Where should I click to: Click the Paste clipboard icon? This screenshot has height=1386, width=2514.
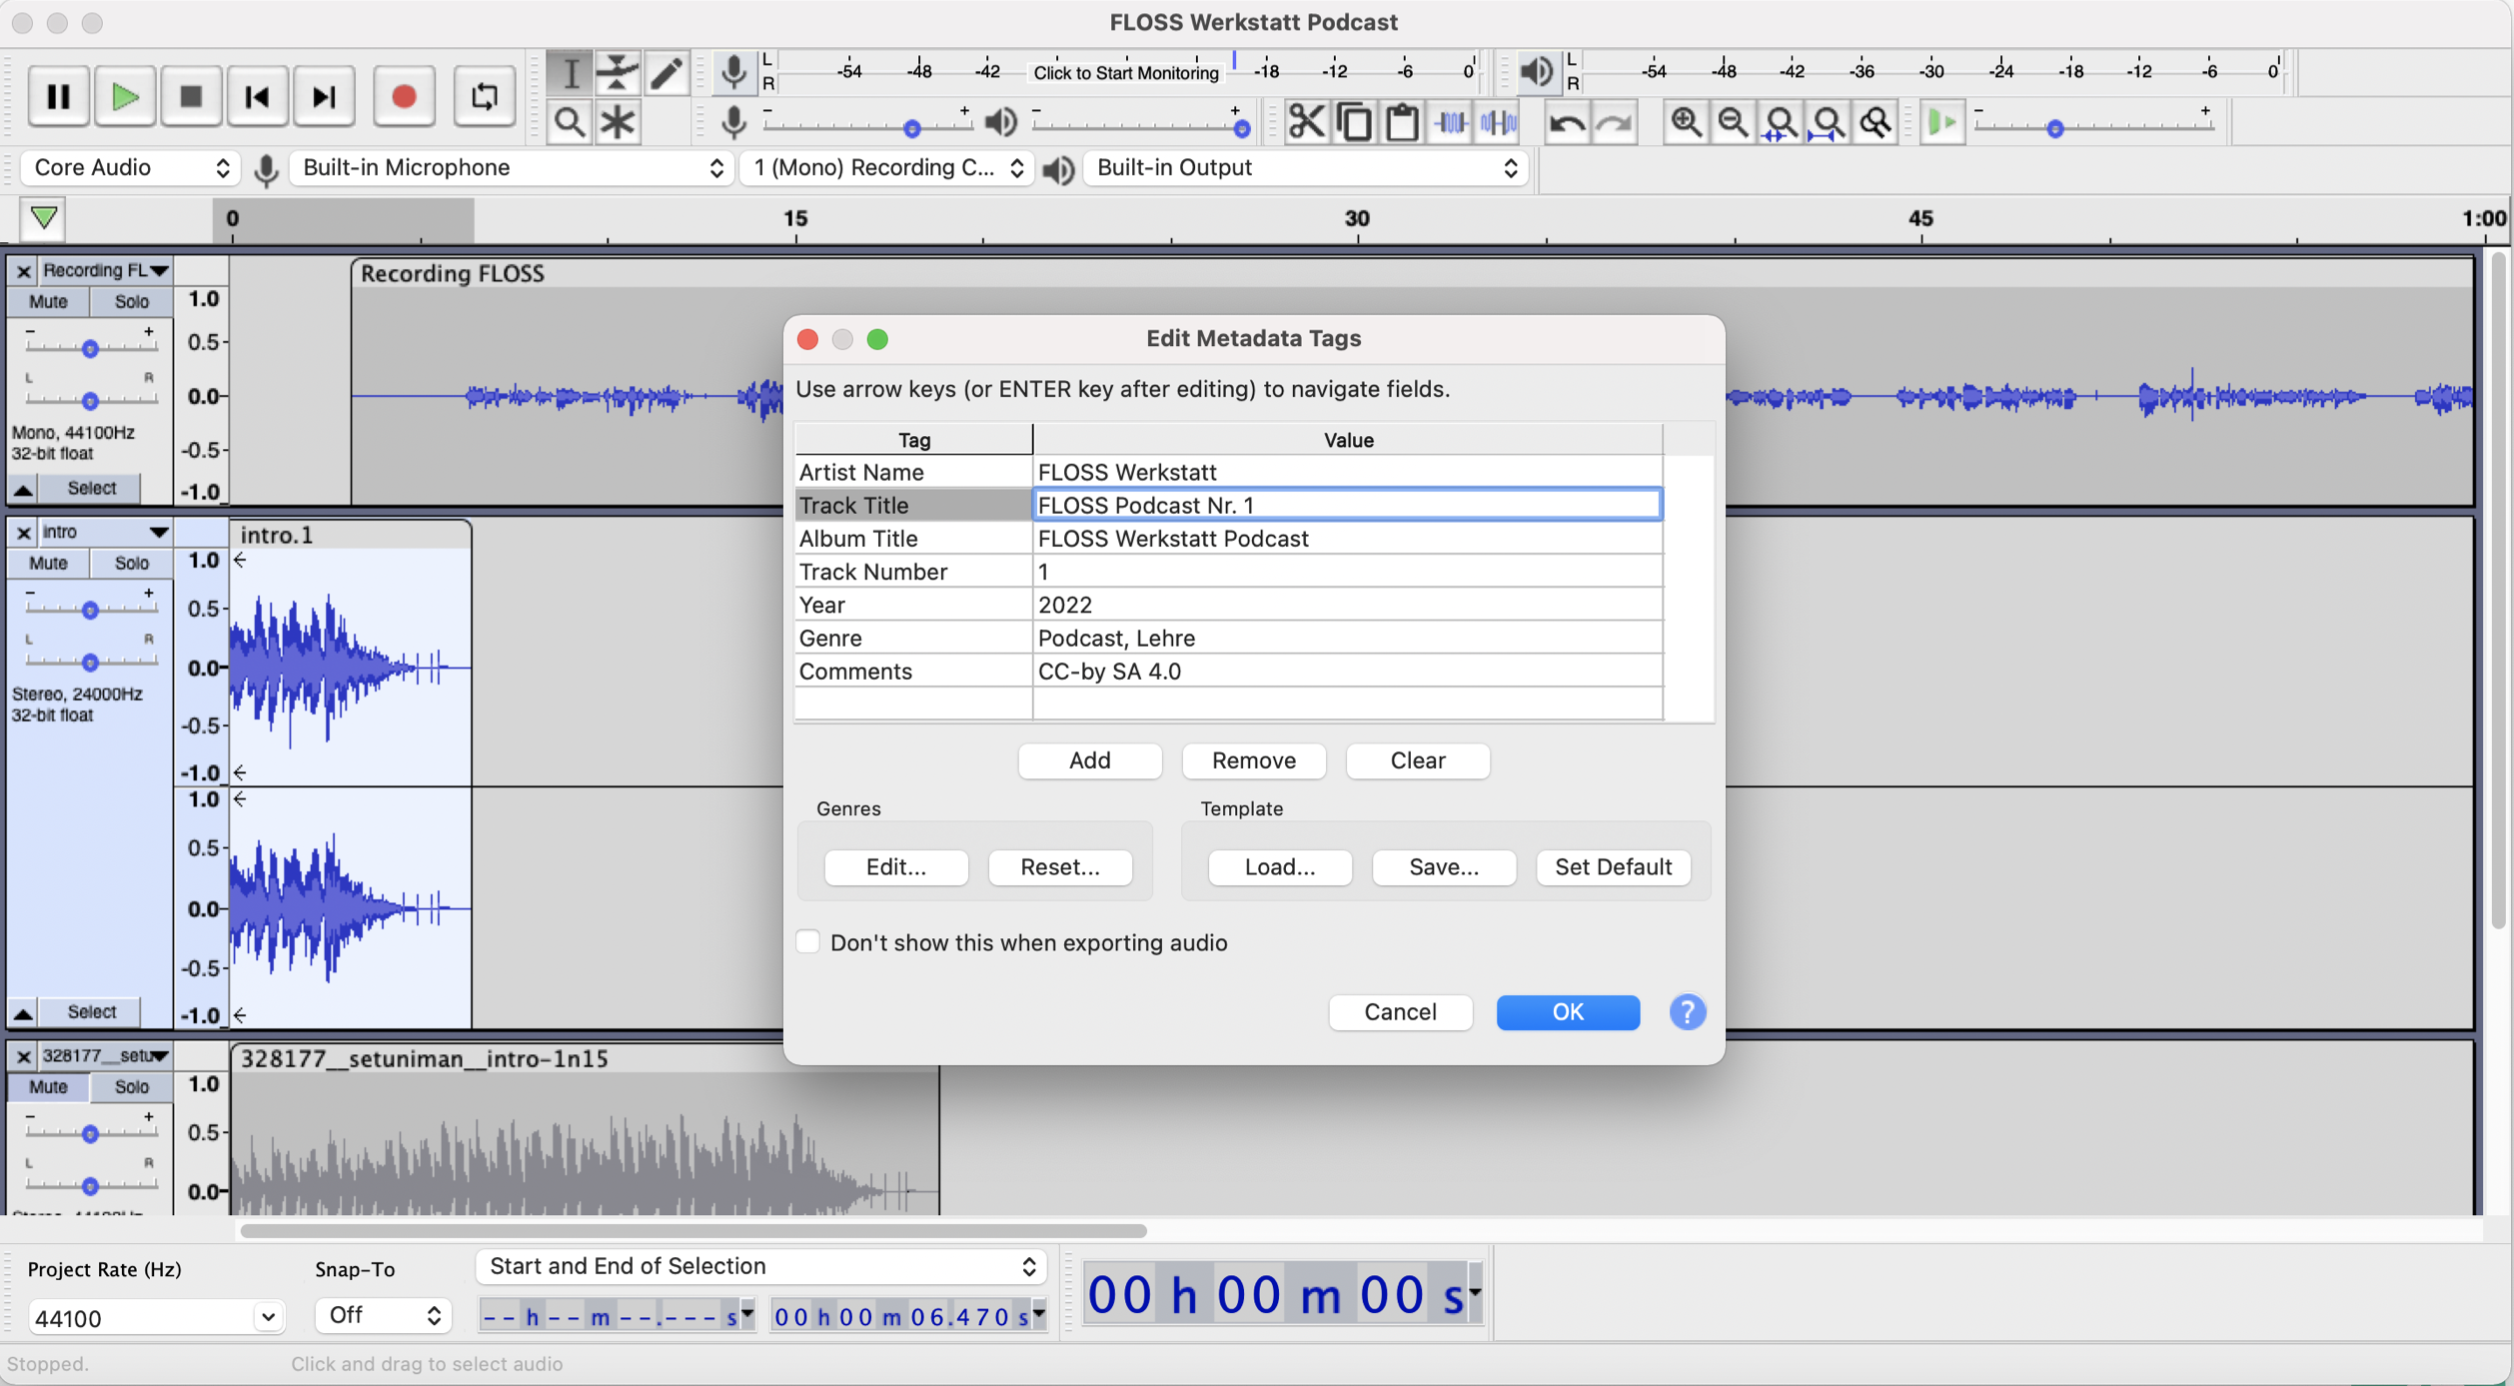tap(1402, 123)
